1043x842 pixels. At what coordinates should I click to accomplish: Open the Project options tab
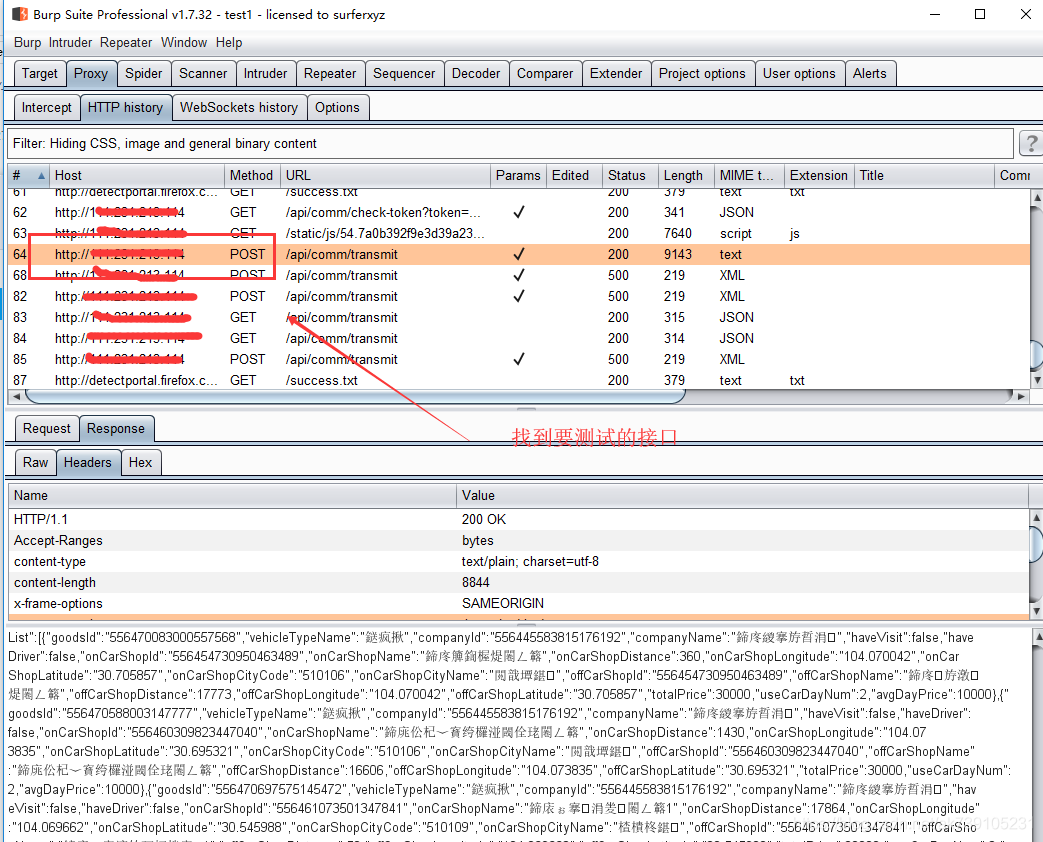[702, 73]
